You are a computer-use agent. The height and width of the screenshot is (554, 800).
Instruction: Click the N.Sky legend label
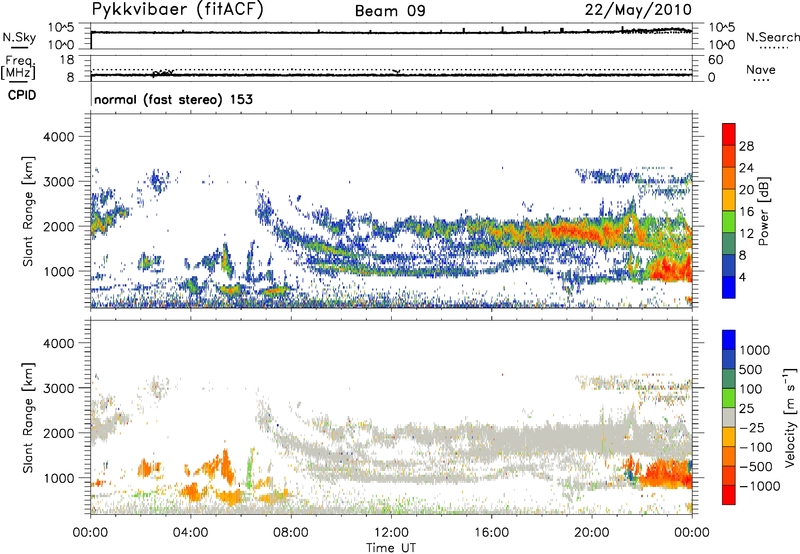click(19, 37)
